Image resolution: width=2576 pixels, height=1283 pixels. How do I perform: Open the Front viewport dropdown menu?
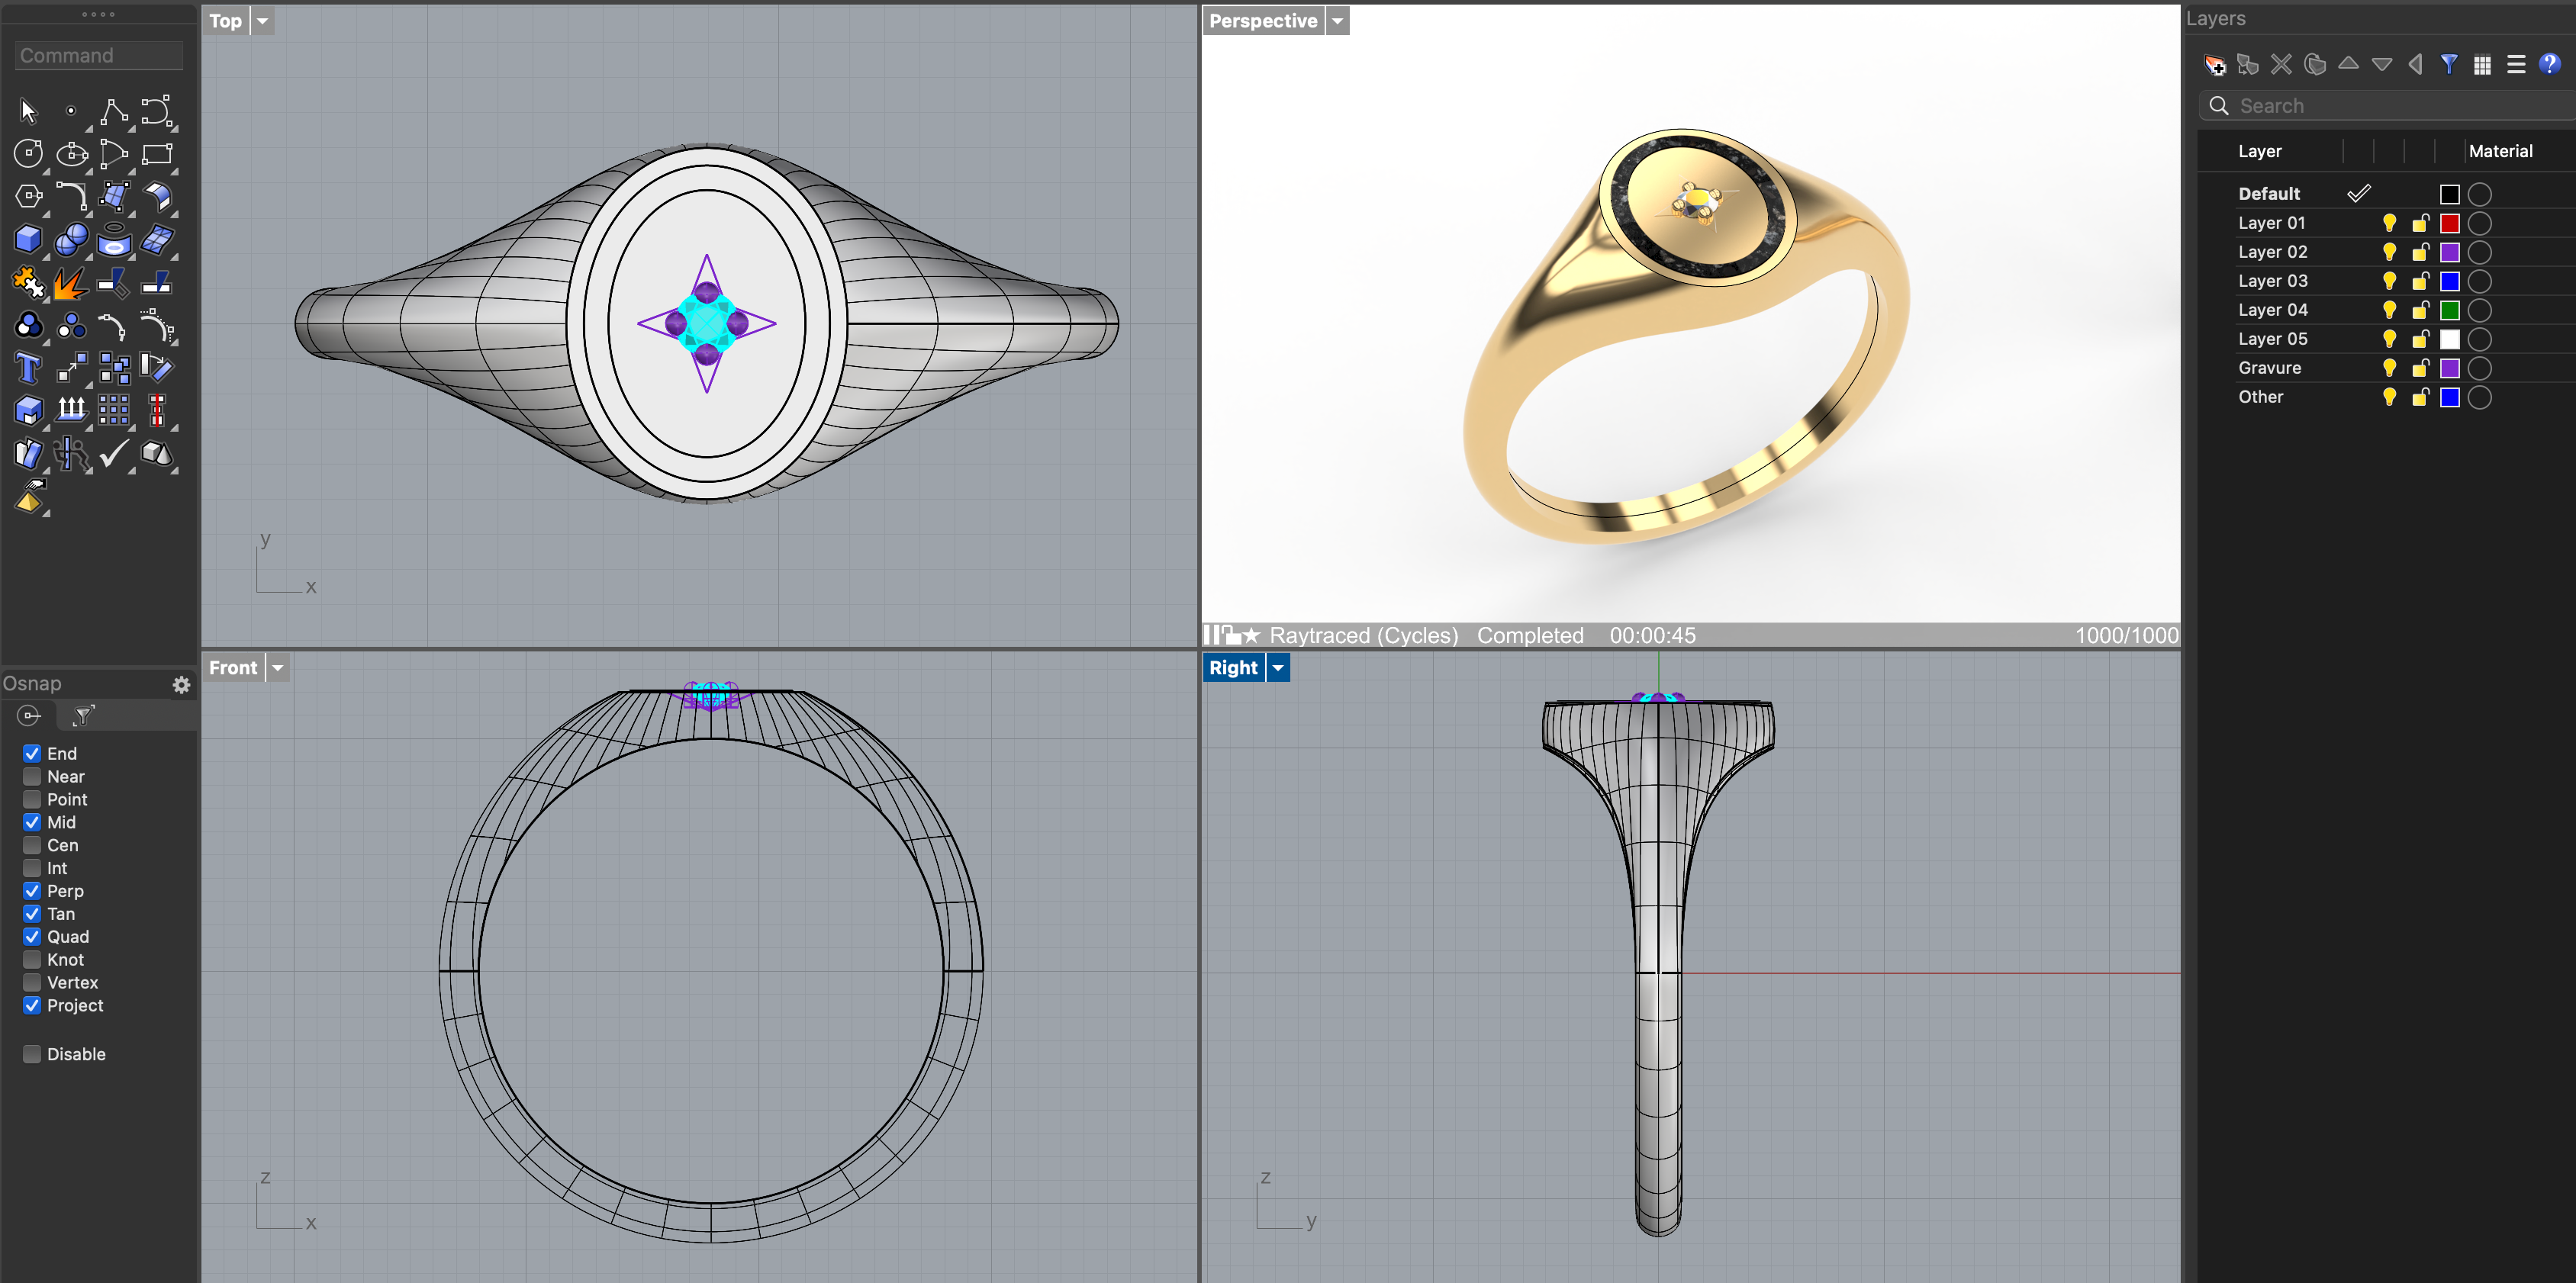coord(278,668)
